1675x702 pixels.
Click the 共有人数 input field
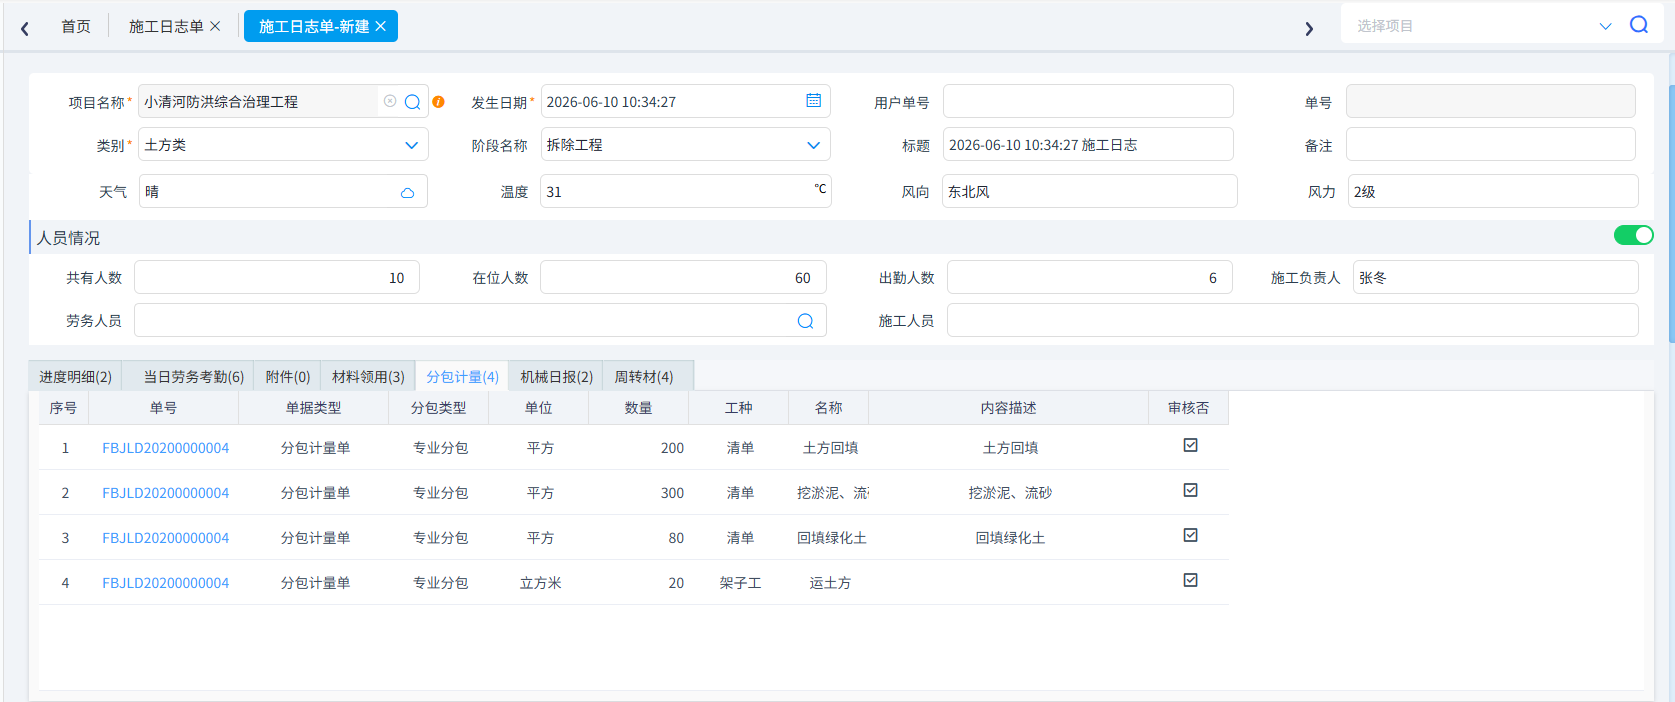(x=277, y=277)
